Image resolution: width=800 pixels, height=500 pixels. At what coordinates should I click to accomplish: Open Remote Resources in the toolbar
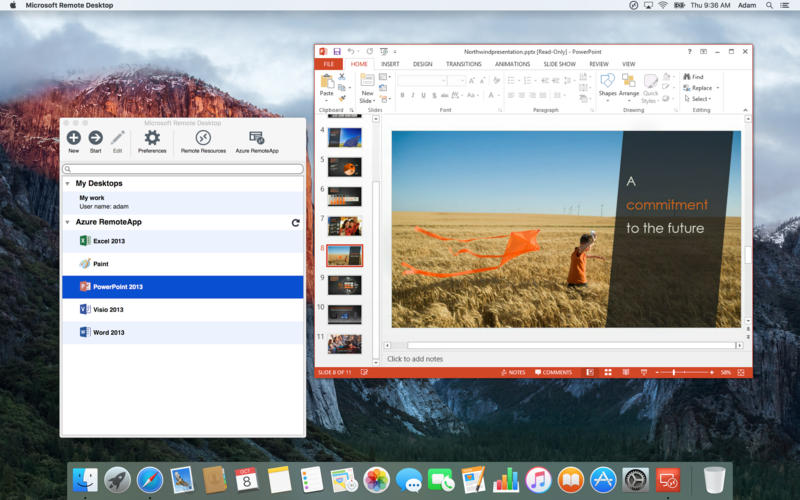click(203, 138)
